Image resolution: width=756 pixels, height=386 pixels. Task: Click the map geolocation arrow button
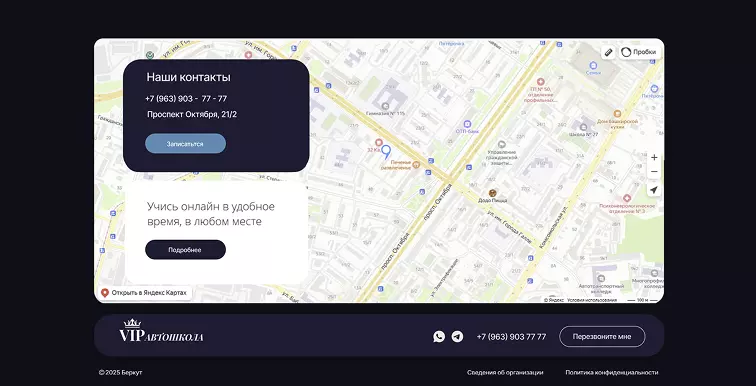click(654, 190)
